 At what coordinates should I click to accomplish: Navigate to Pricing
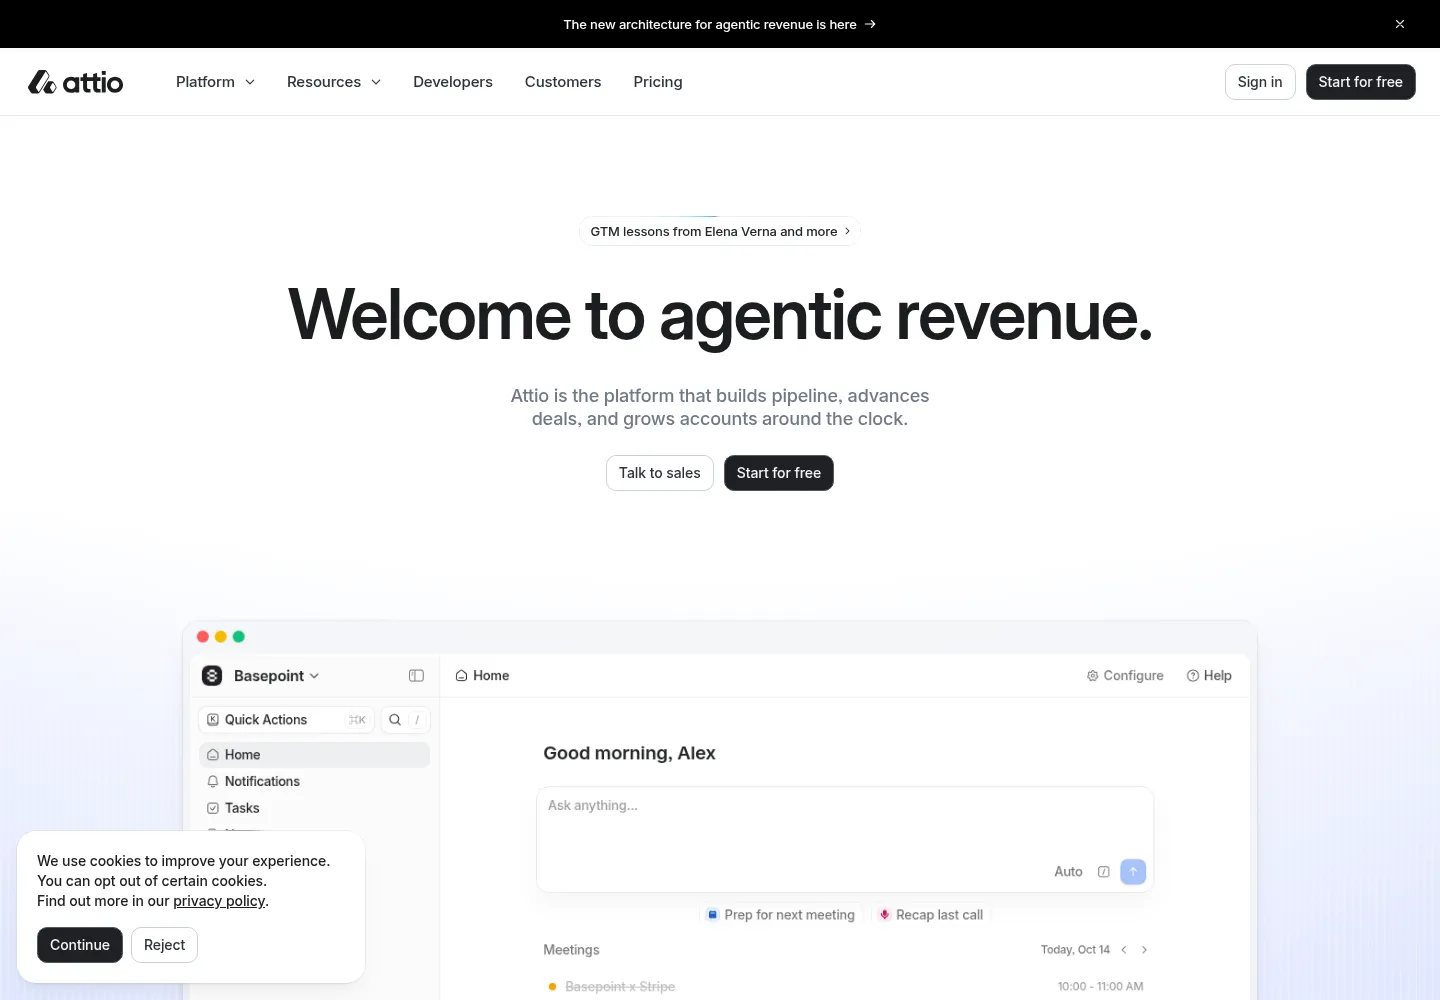(x=658, y=82)
